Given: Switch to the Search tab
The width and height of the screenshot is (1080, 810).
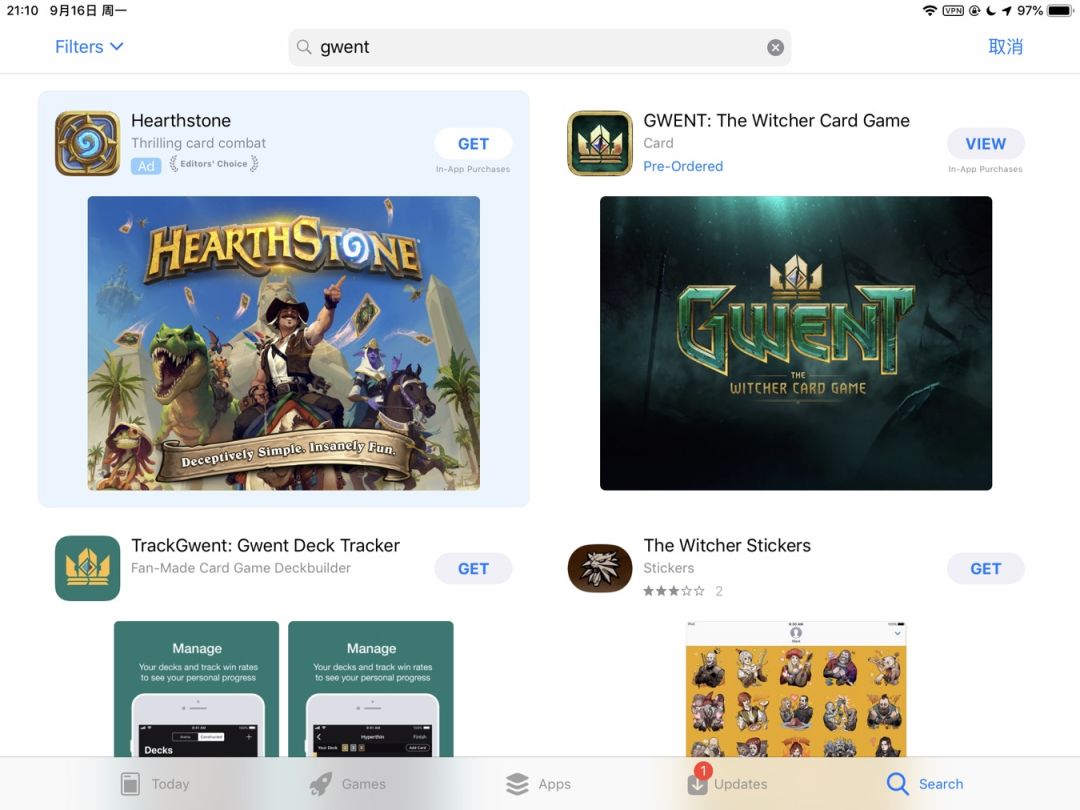Looking at the screenshot, I should pos(925,784).
